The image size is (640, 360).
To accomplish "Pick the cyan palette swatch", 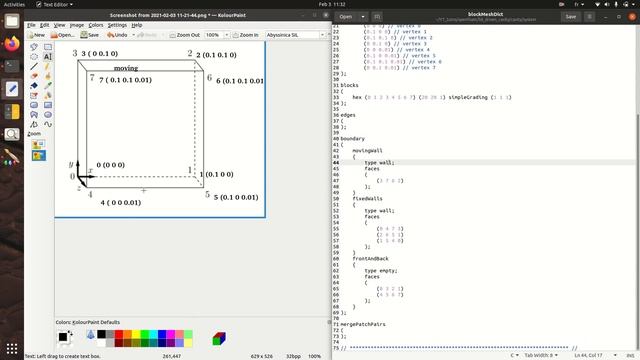I will (x=153, y=335).
